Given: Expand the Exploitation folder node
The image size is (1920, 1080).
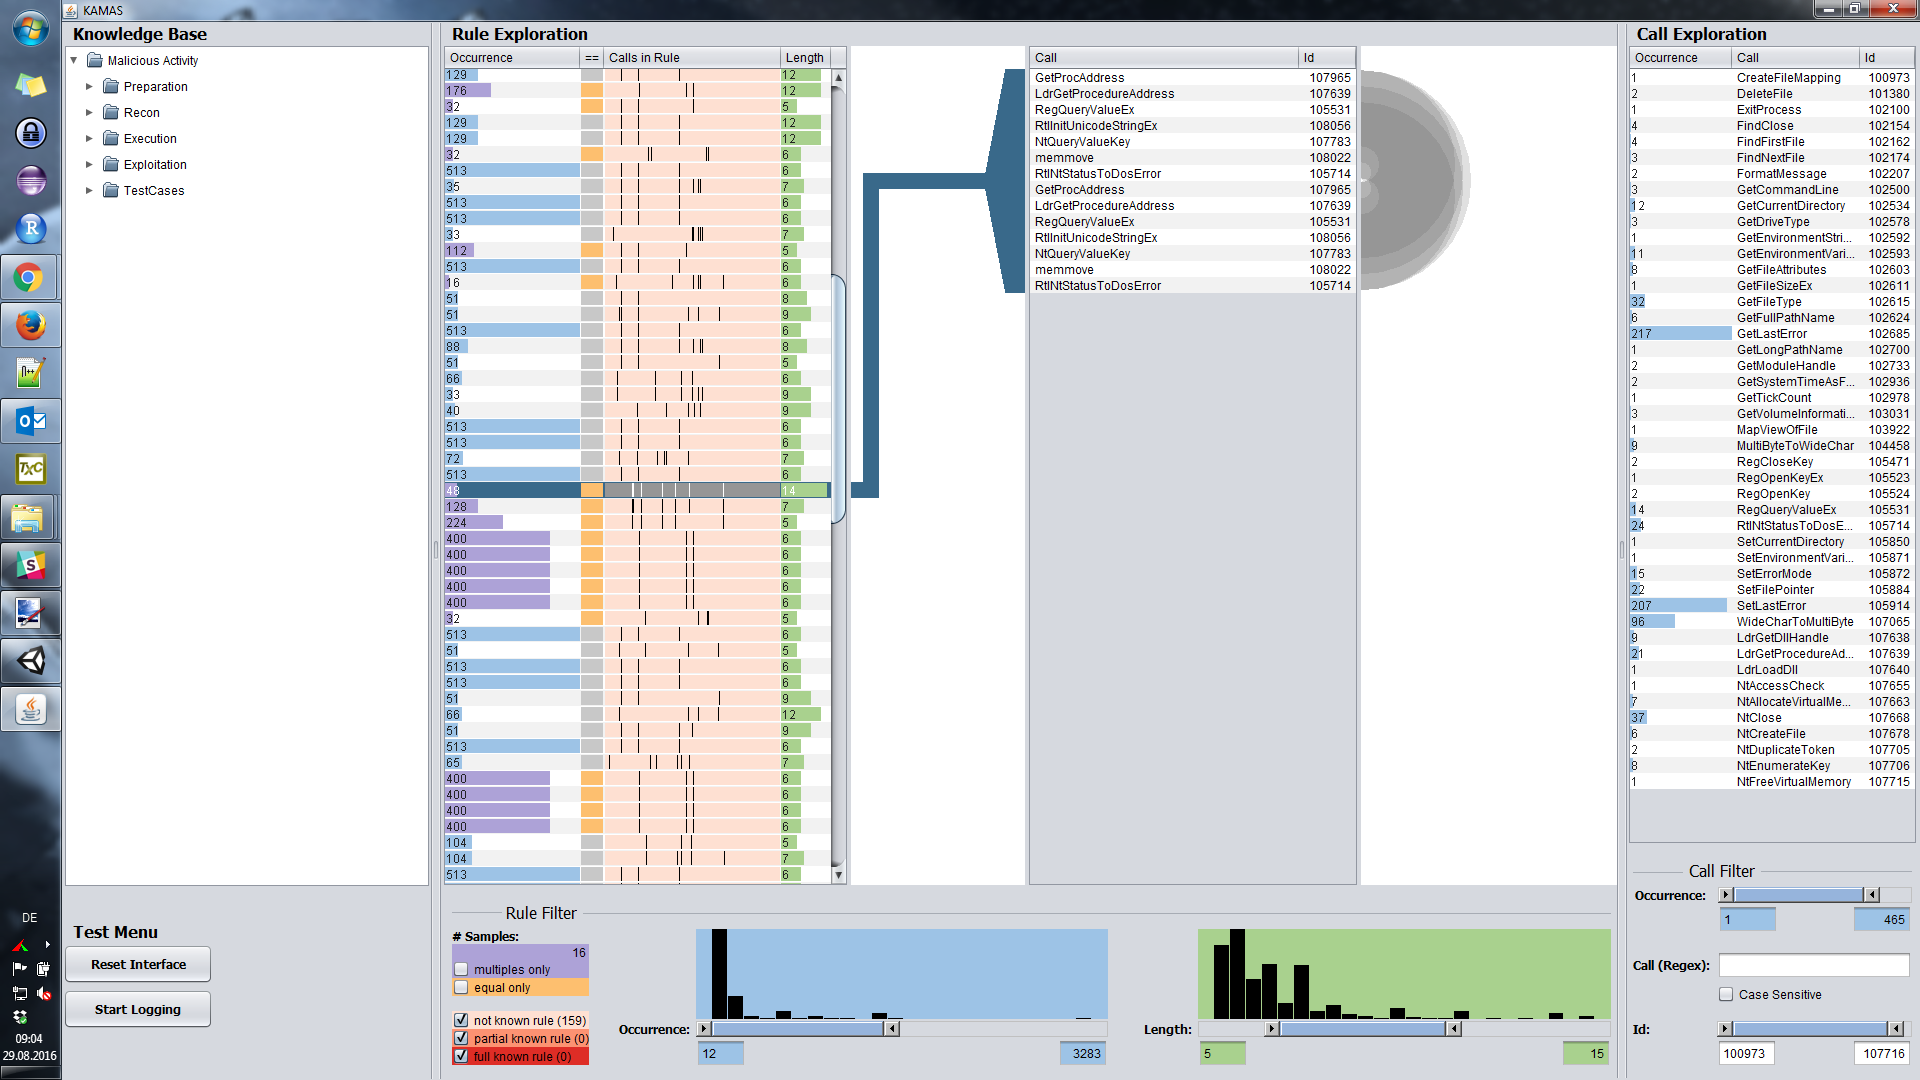Looking at the screenshot, I should (x=89, y=165).
